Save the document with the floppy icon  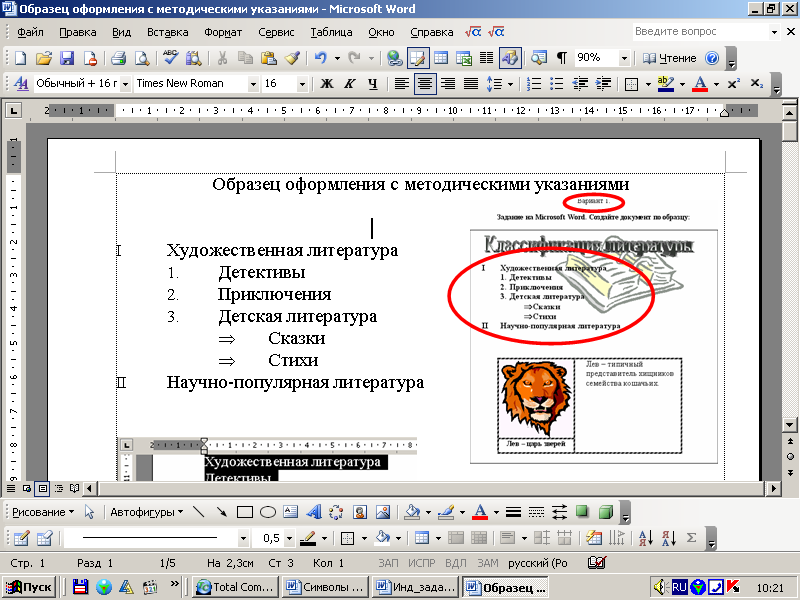point(67,58)
